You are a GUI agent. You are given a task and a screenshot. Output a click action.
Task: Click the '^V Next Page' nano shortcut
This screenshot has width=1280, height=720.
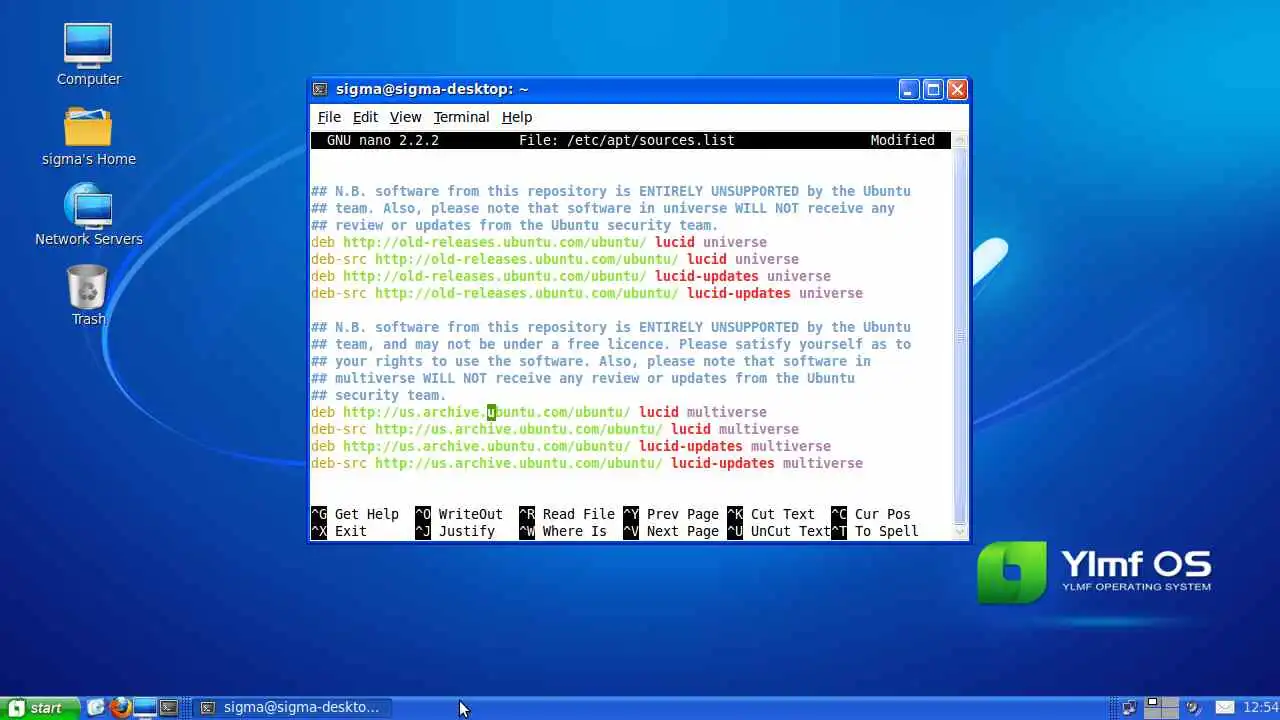pyautogui.click(x=671, y=531)
